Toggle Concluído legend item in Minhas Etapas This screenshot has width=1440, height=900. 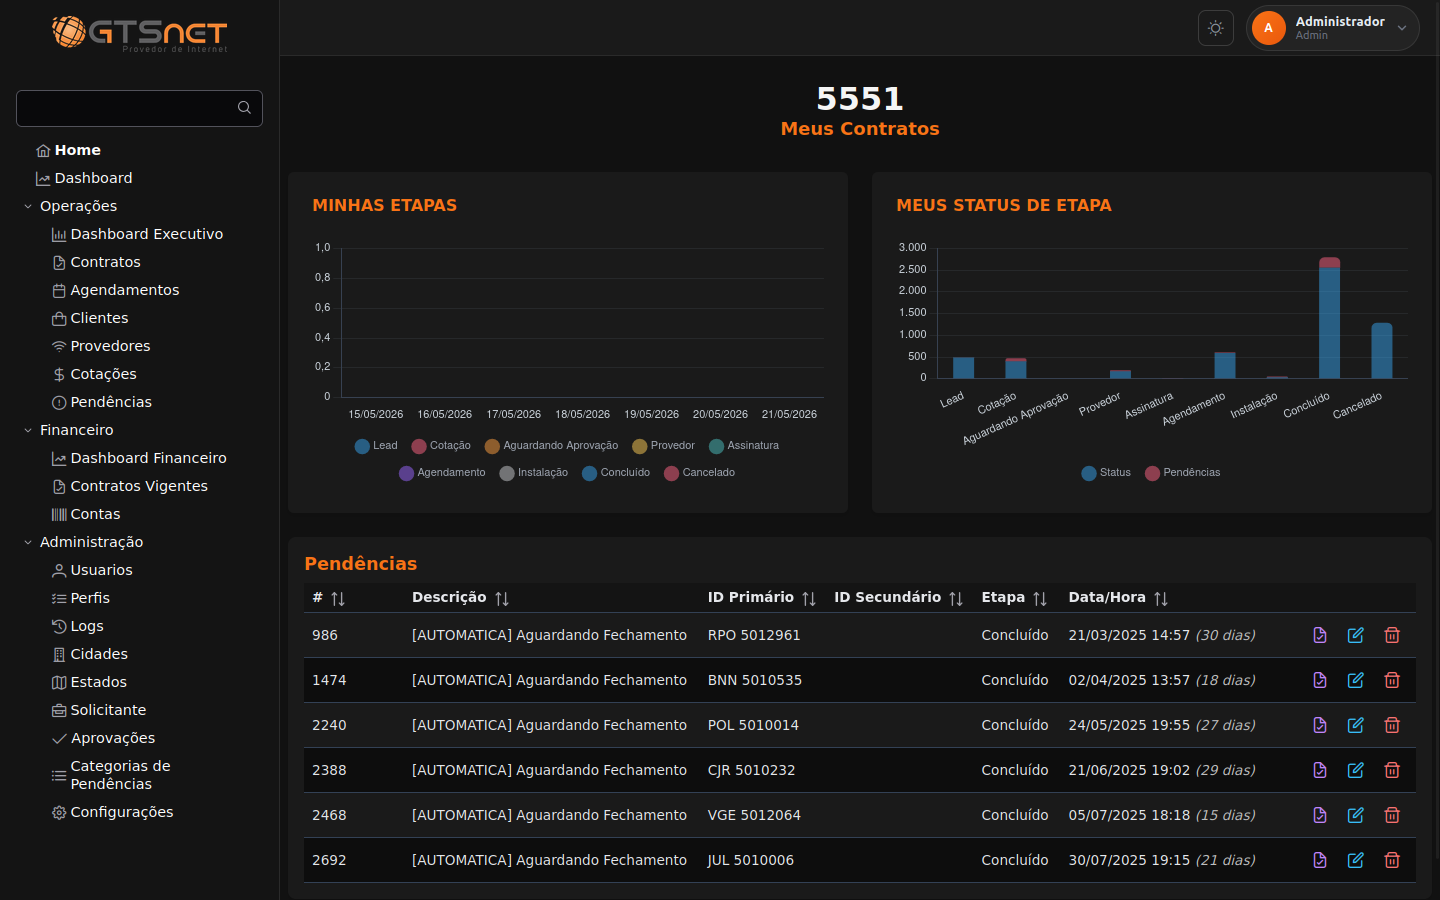(x=616, y=473)
